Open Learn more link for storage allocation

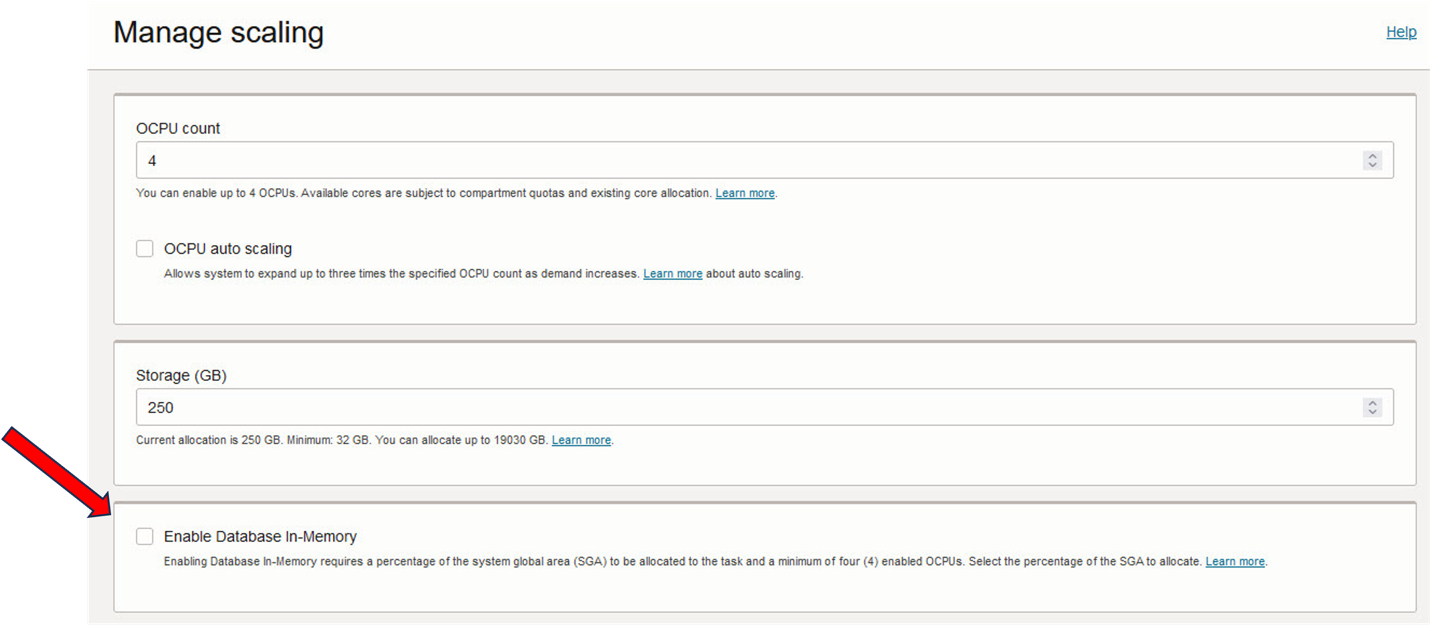581,440
